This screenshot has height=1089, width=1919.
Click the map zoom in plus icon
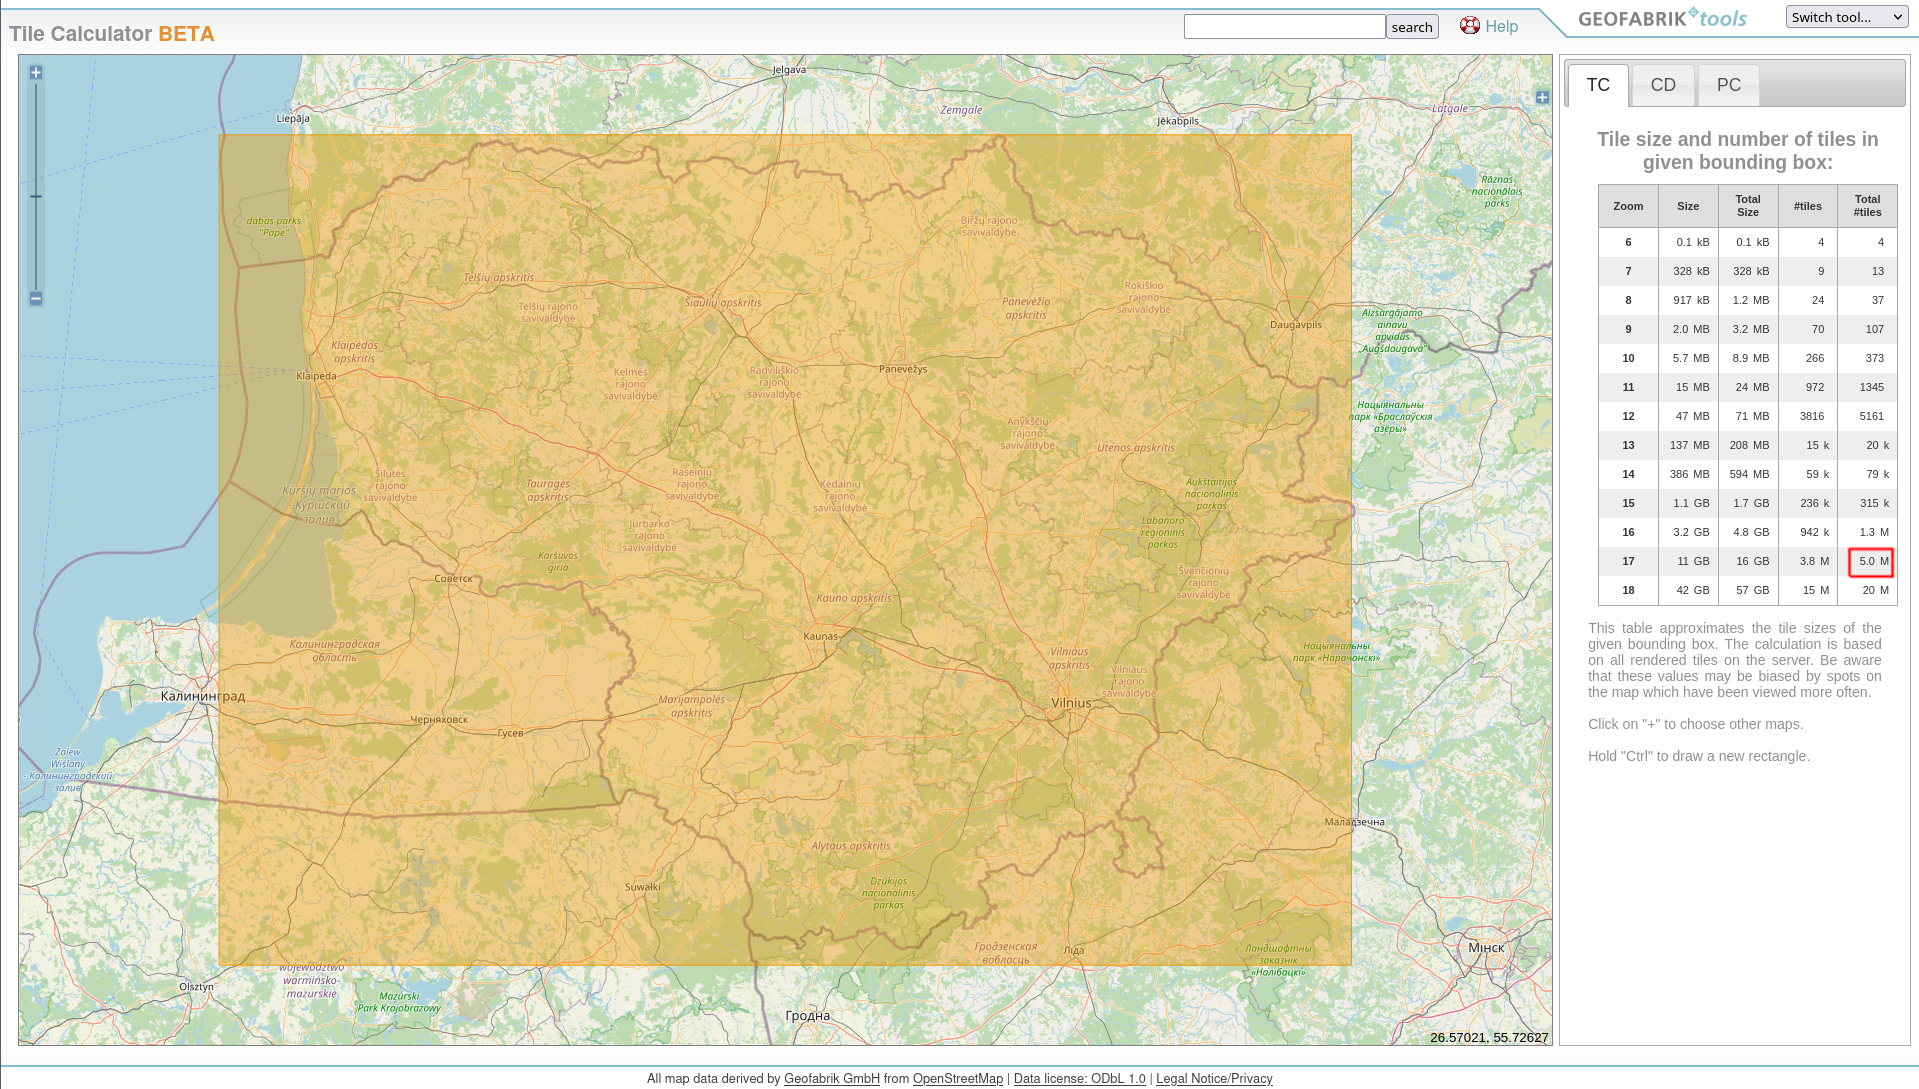pos(36,73)
